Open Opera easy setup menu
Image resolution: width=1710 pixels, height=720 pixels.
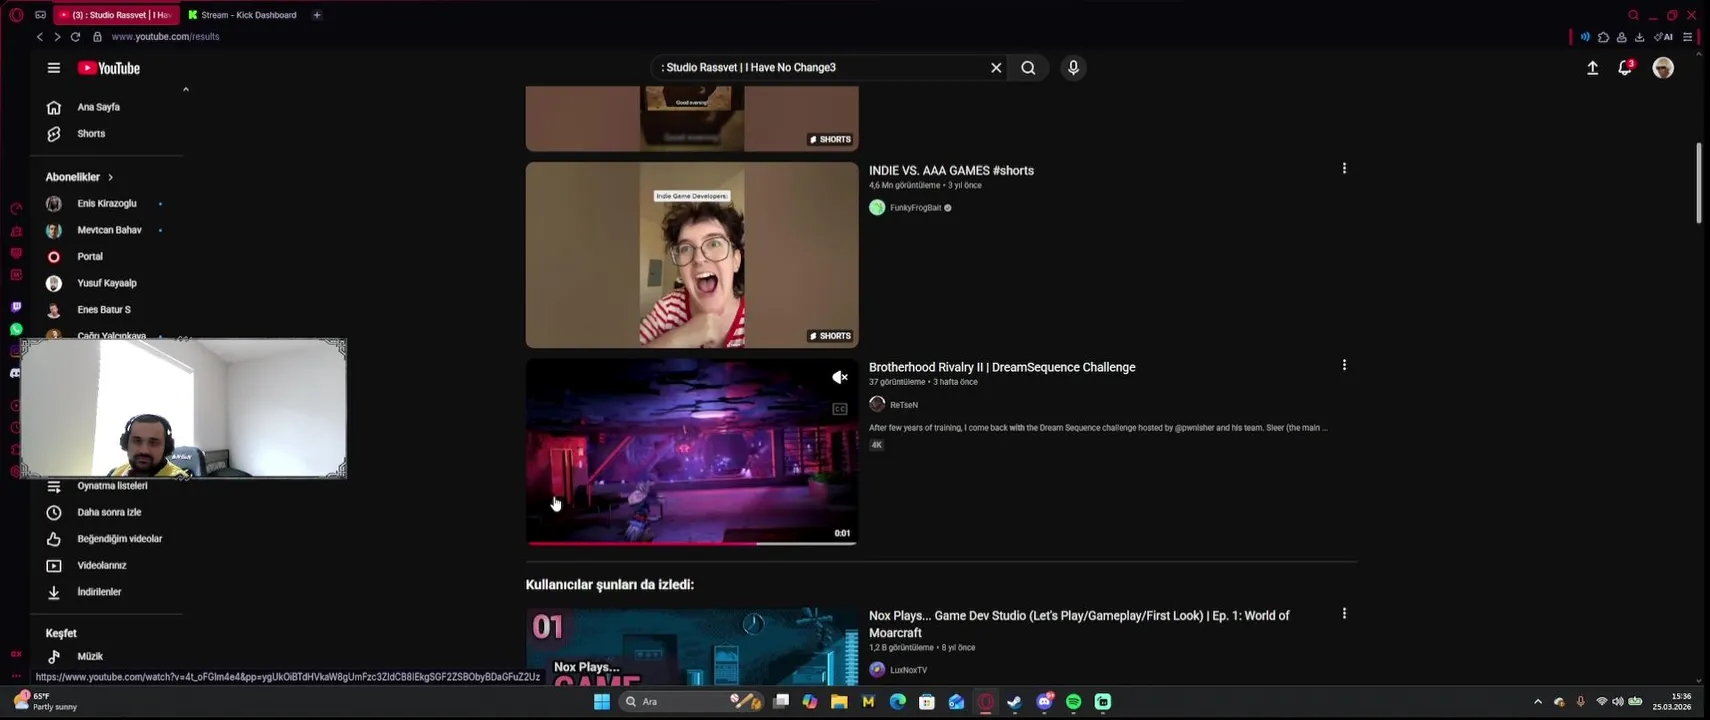(1688, 37)
